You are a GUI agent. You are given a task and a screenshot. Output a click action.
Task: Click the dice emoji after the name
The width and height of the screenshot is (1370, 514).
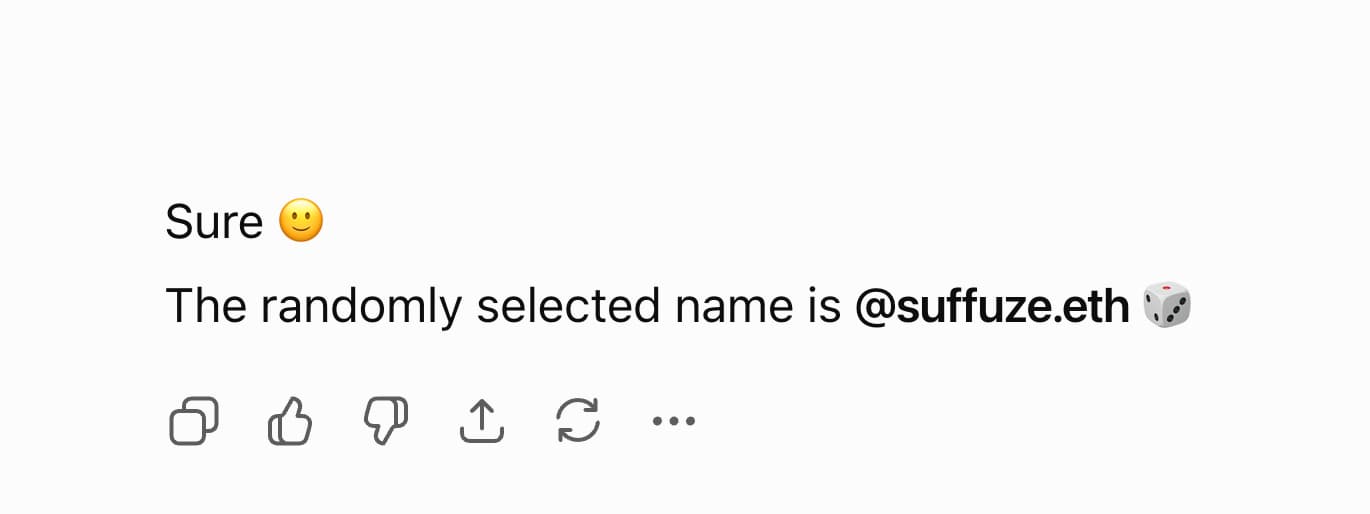click(x=1167, y=305)
